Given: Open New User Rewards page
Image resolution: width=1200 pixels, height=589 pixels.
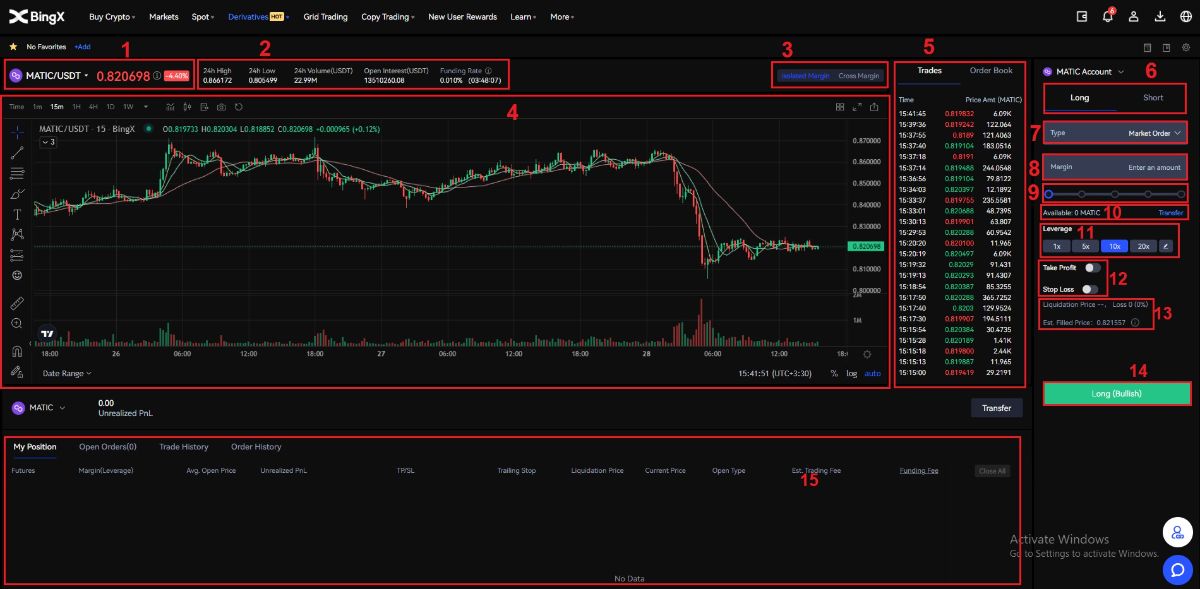Looking at the screenshot, I should point(462,17).
